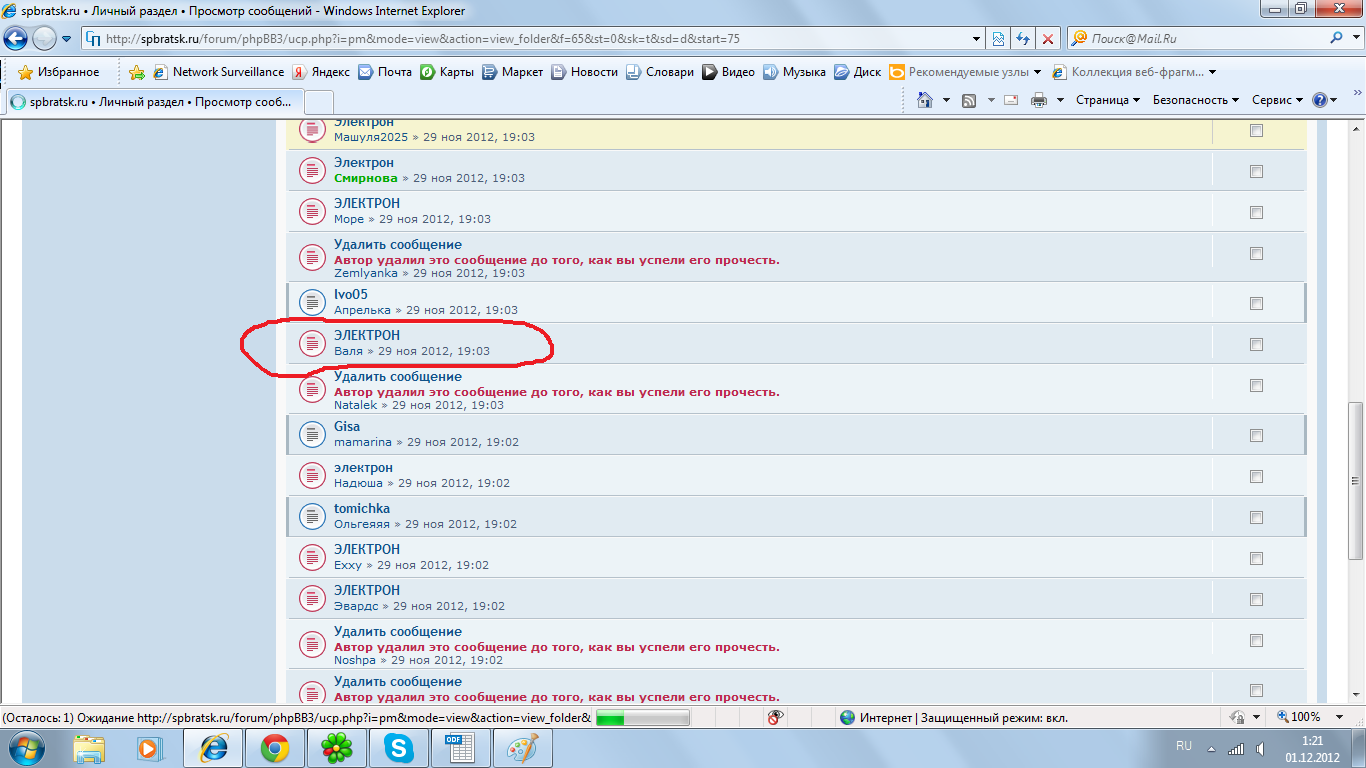1366x768 pixels.
Task: Open sender Noshpa profile link
Action: pyautogui.click(x=355, y=660)
